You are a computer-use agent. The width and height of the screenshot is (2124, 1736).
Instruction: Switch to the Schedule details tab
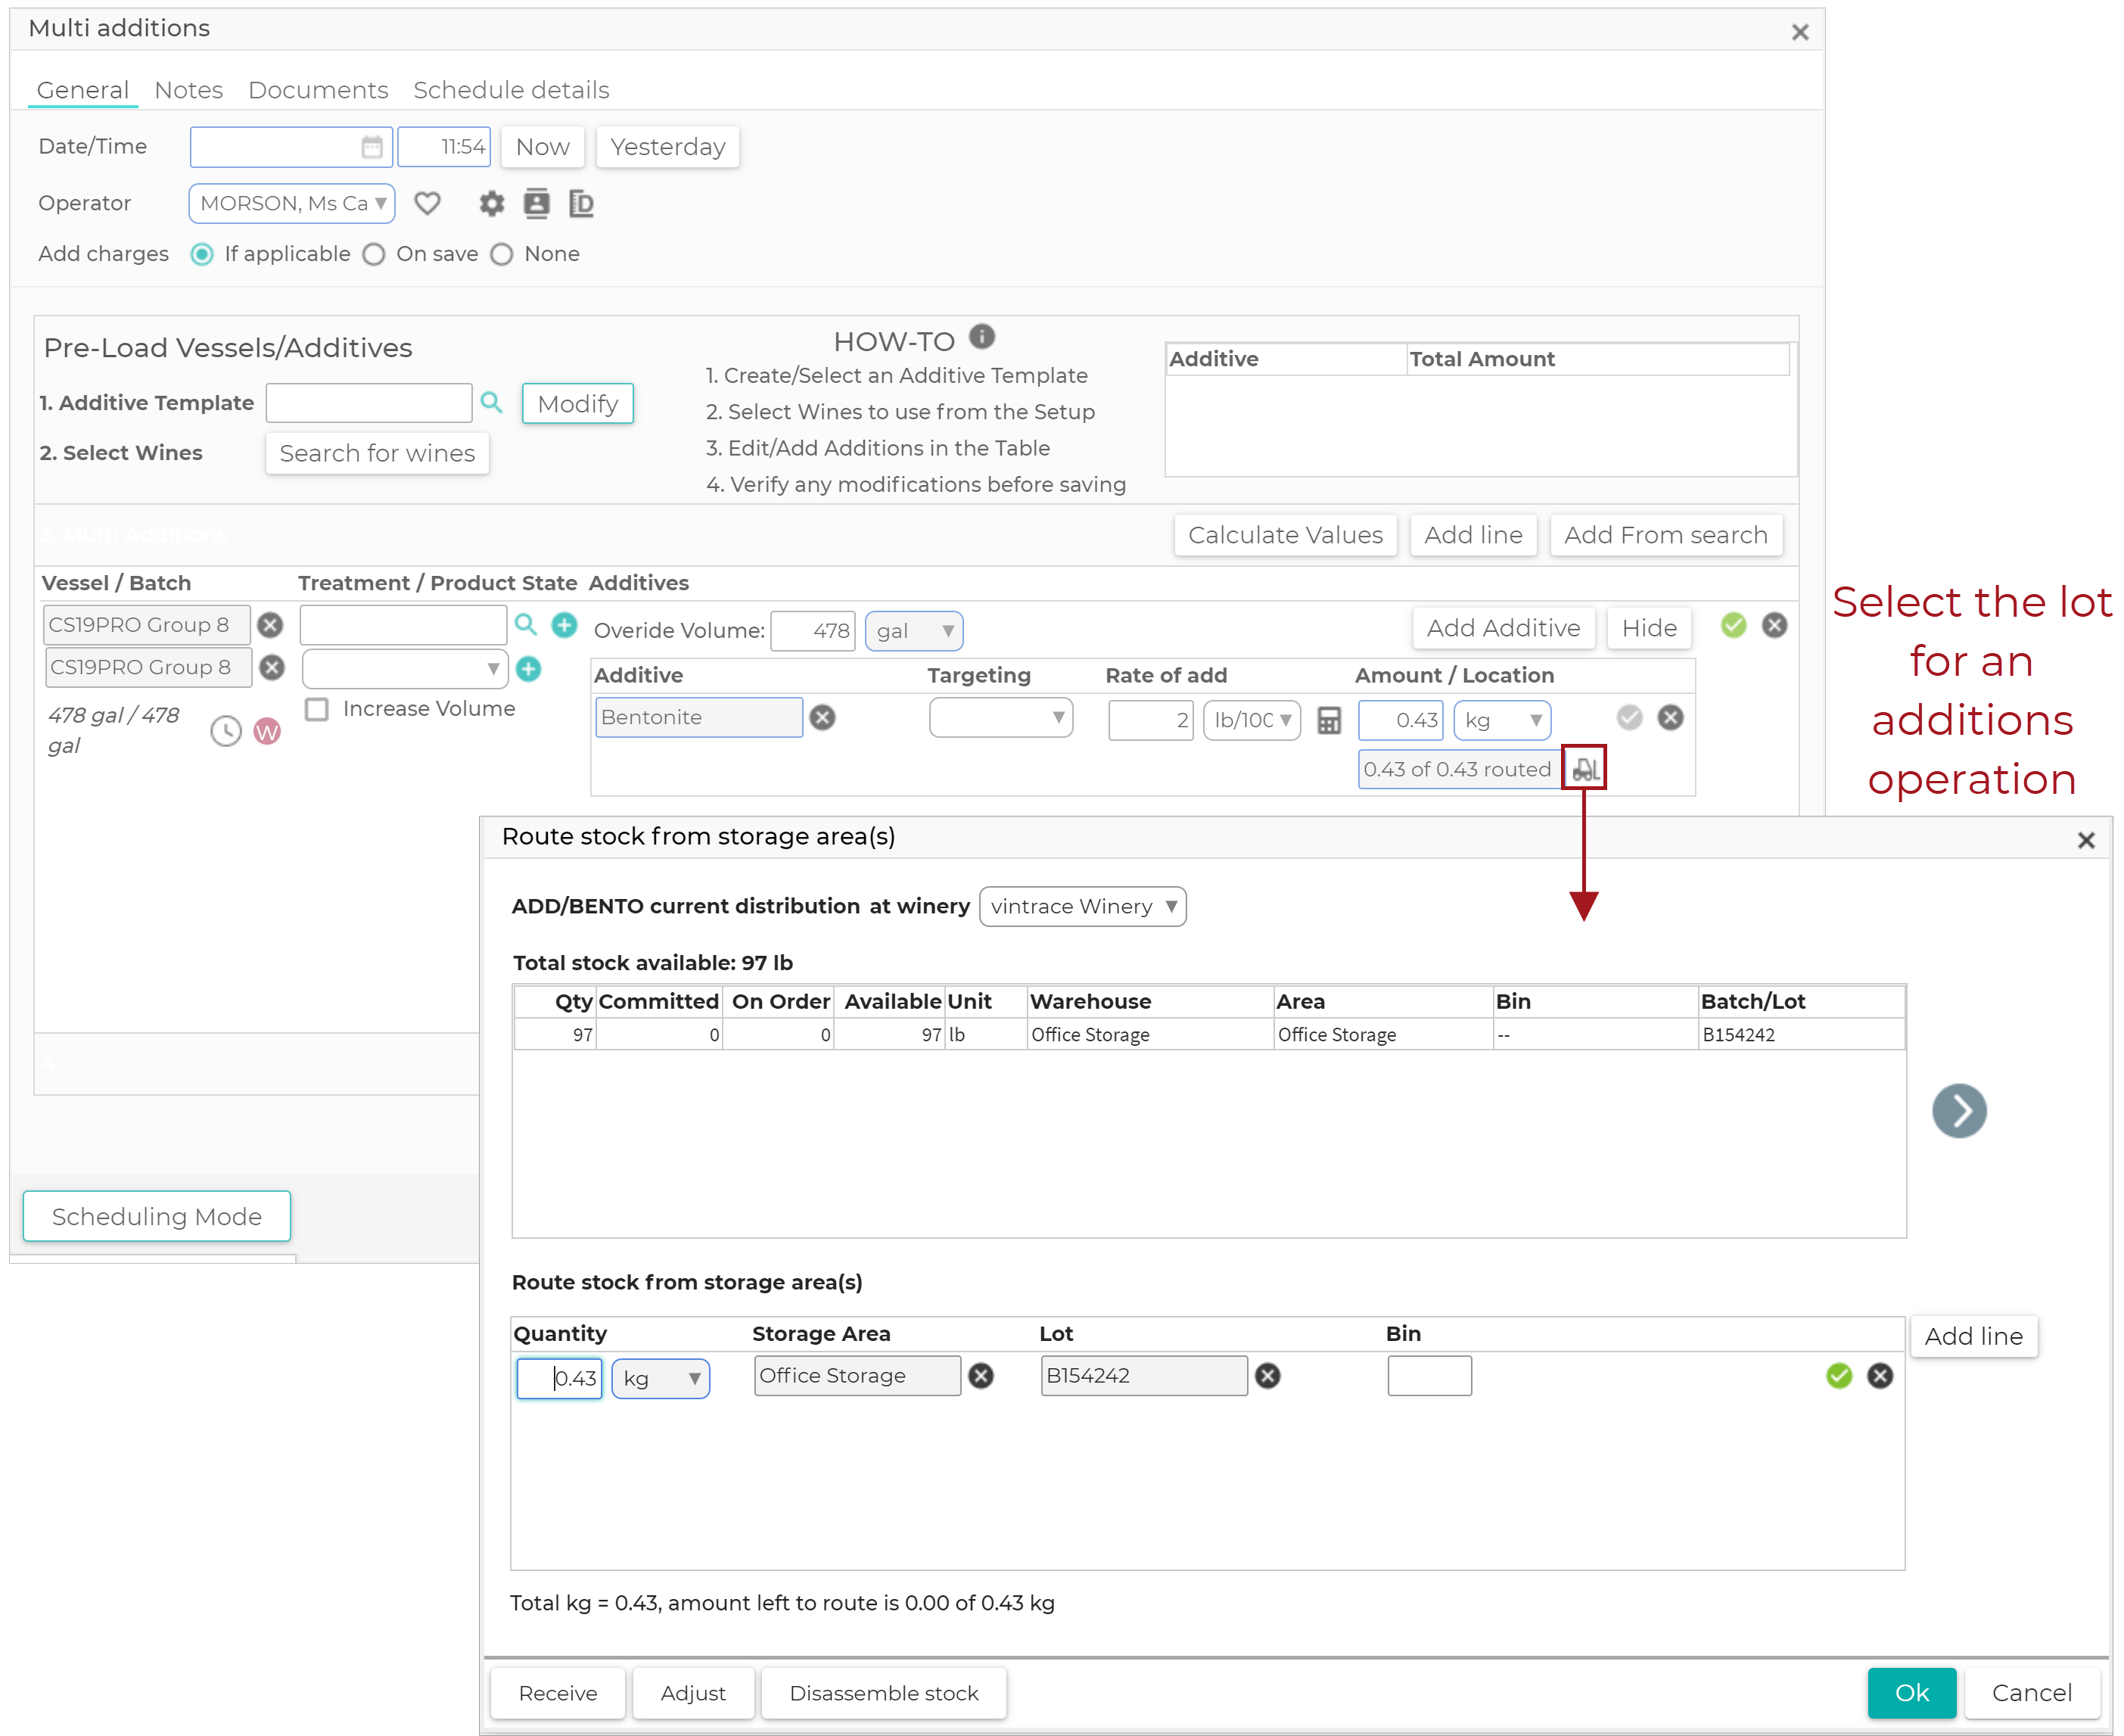511,89
